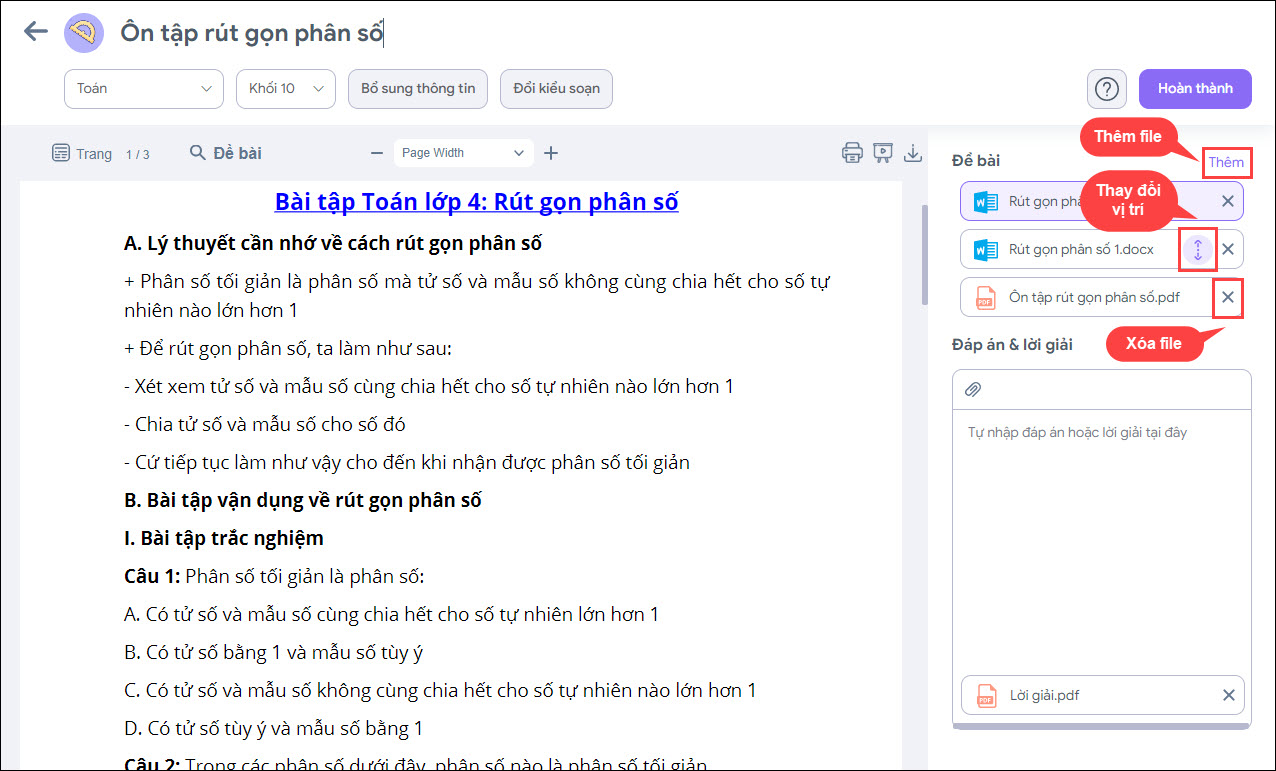The width and height of the screenshot is (1276, 771).
Task: Click the search magnifier icon
Action: (197, 153)
